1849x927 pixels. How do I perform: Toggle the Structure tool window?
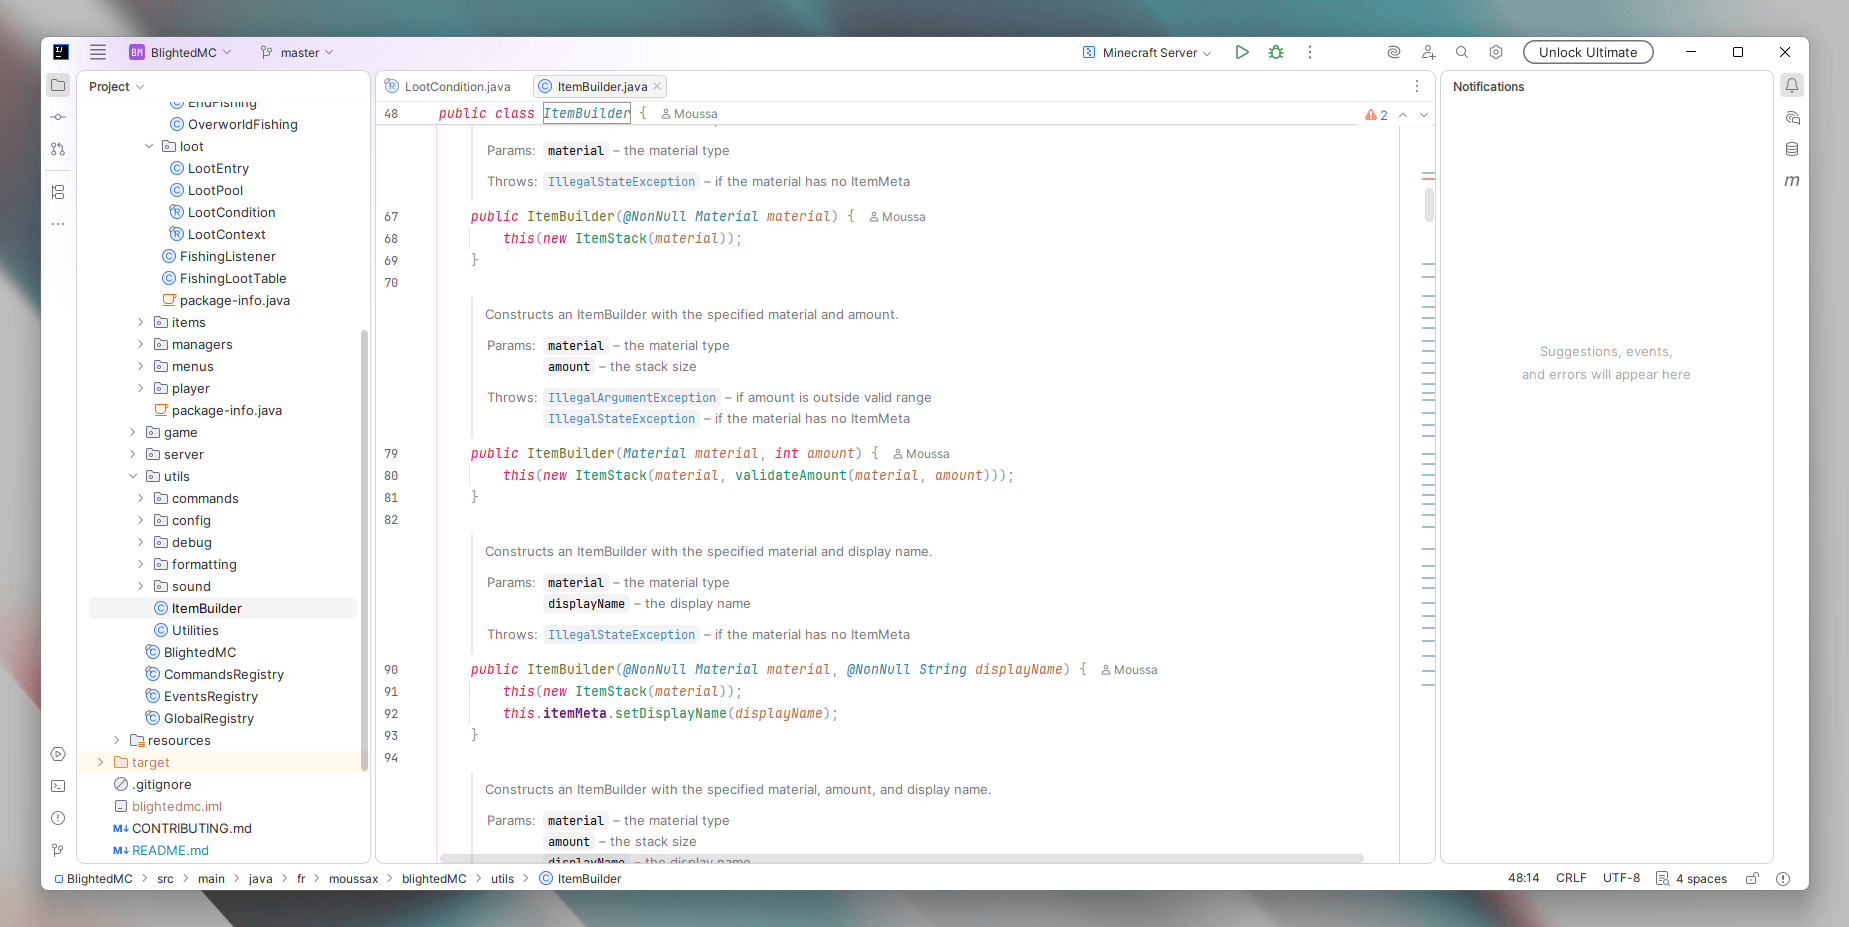tap(58, 192)
